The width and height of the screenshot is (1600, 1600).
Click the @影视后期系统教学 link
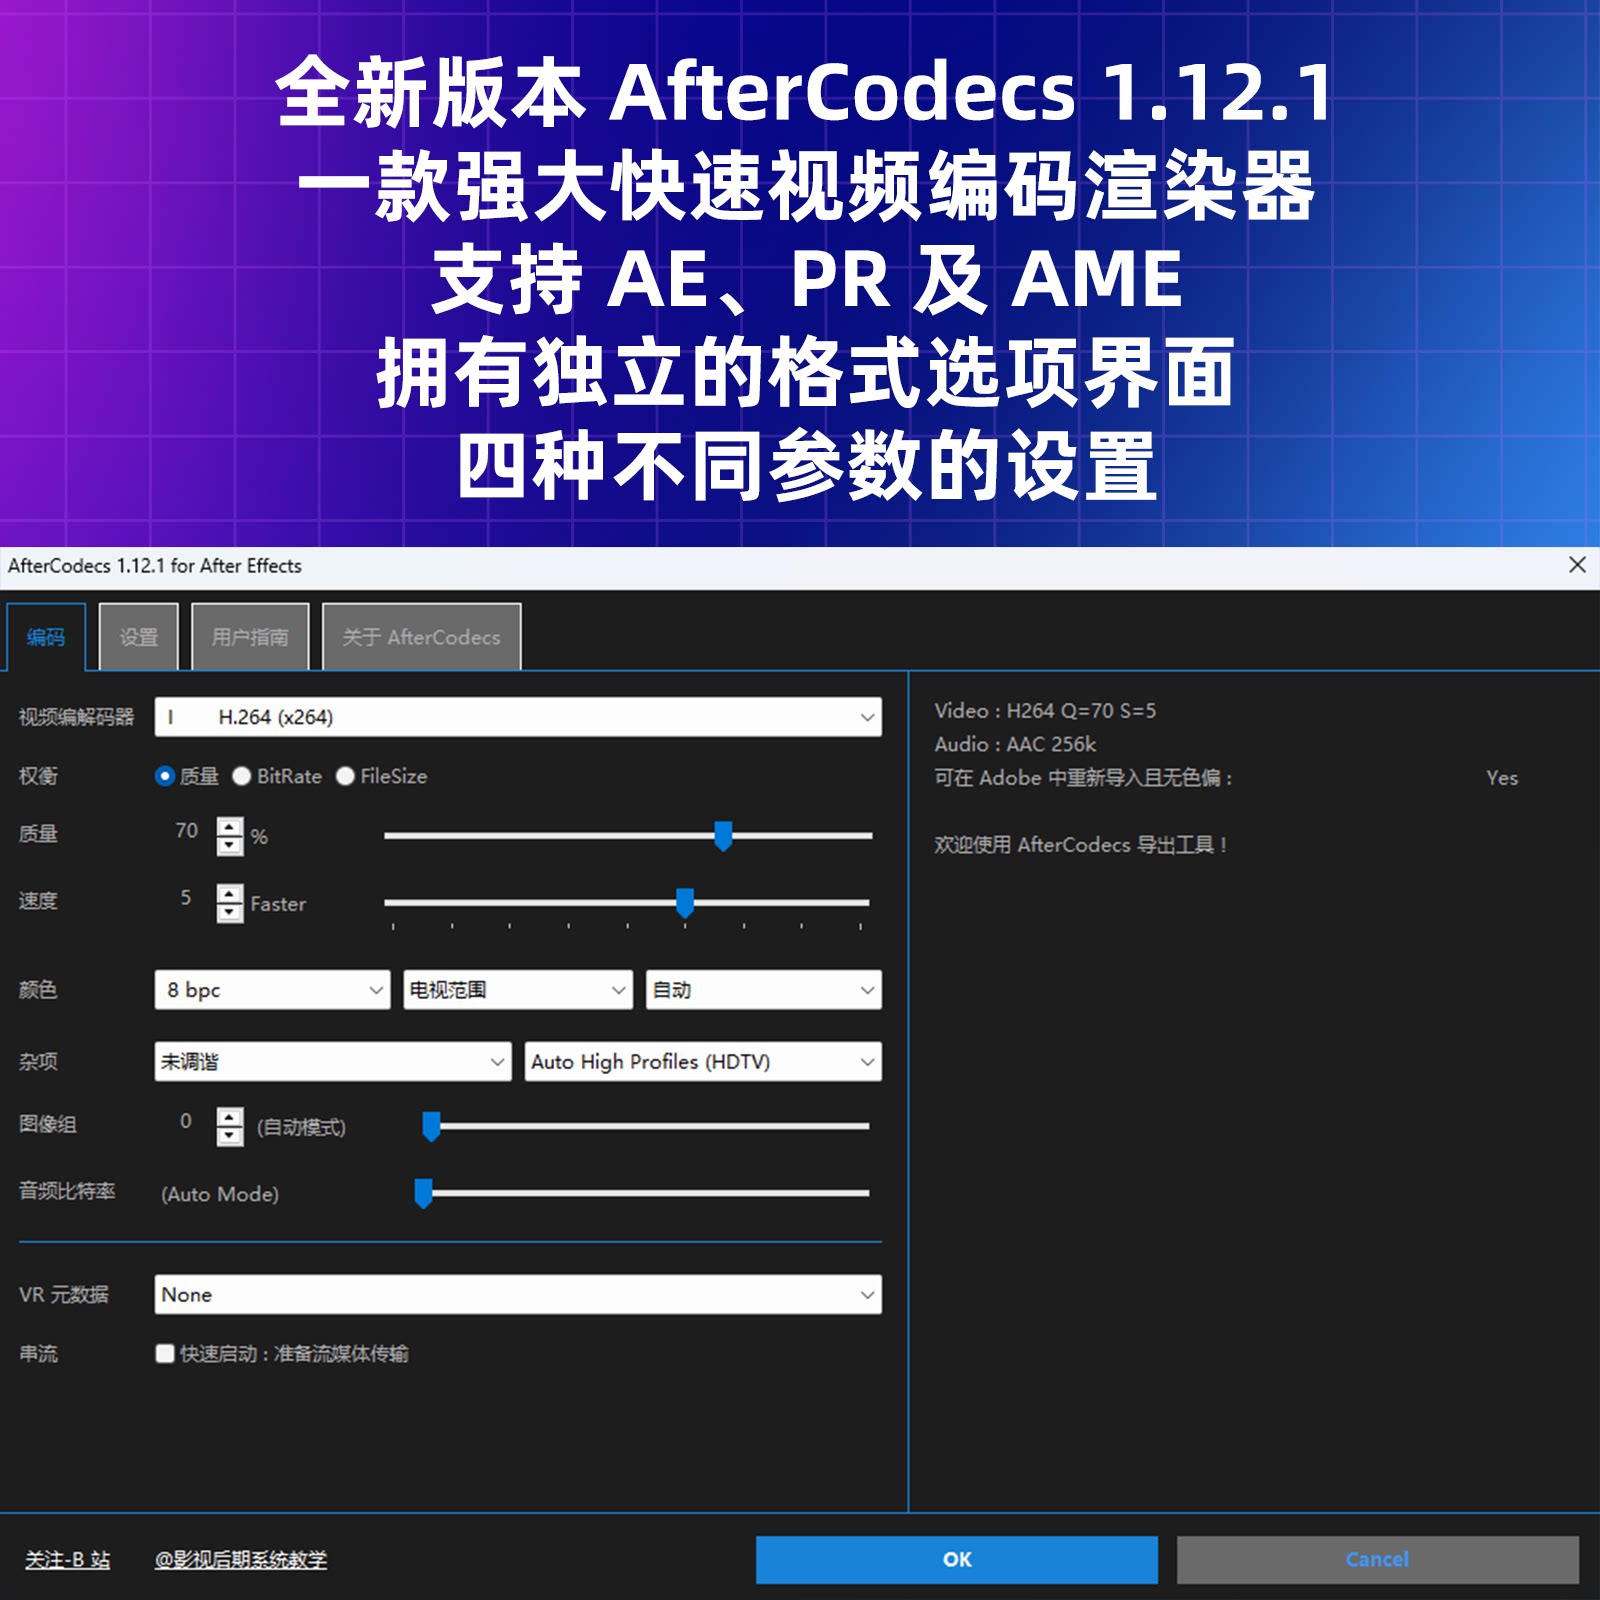[241, 1560]
